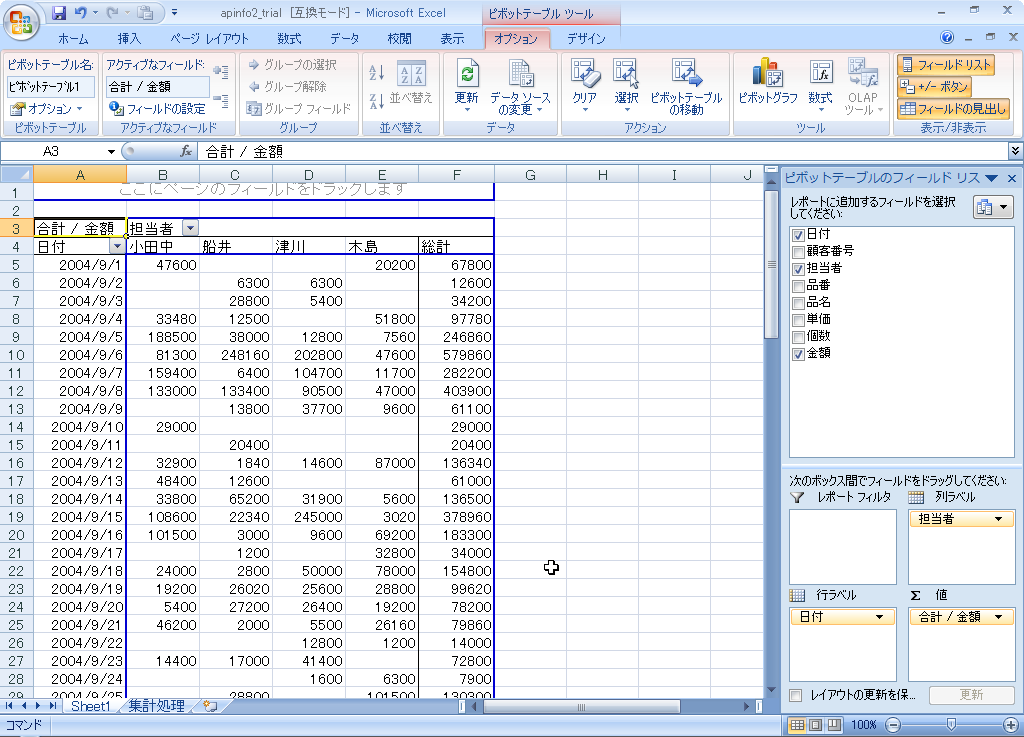Viewport: 1024px width, 737px height.
Task: Check the 顧客番号 field checkbox
Action: tap(797, 251)
